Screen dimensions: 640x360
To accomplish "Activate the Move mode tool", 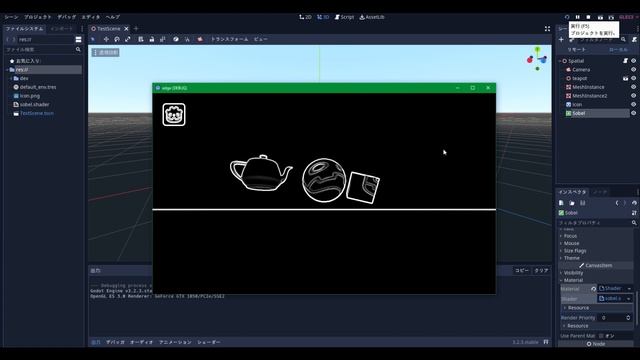I will (106, 39).
